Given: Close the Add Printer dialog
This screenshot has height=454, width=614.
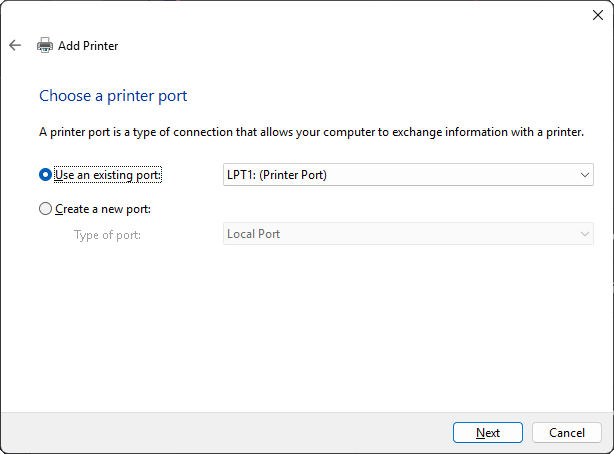Looking at the screenshot, I should click(x=598, y=15).
